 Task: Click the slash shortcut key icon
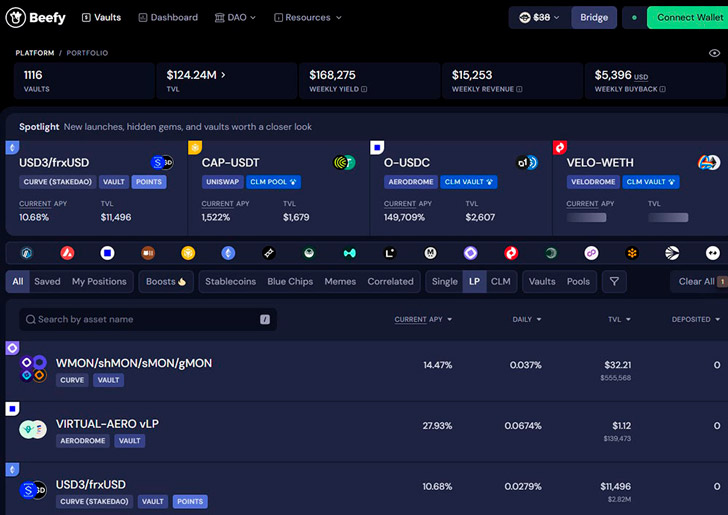click(x=265, y=319)
